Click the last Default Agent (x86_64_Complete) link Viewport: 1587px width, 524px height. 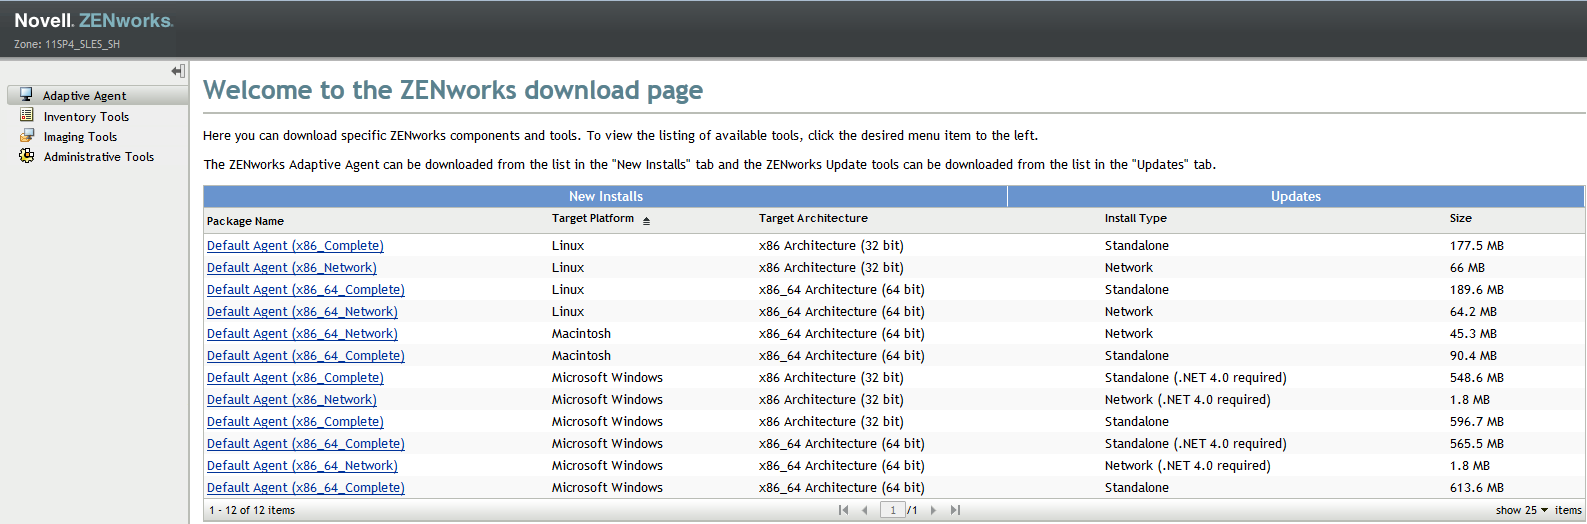pyautogui.click(x=305, y=488)
